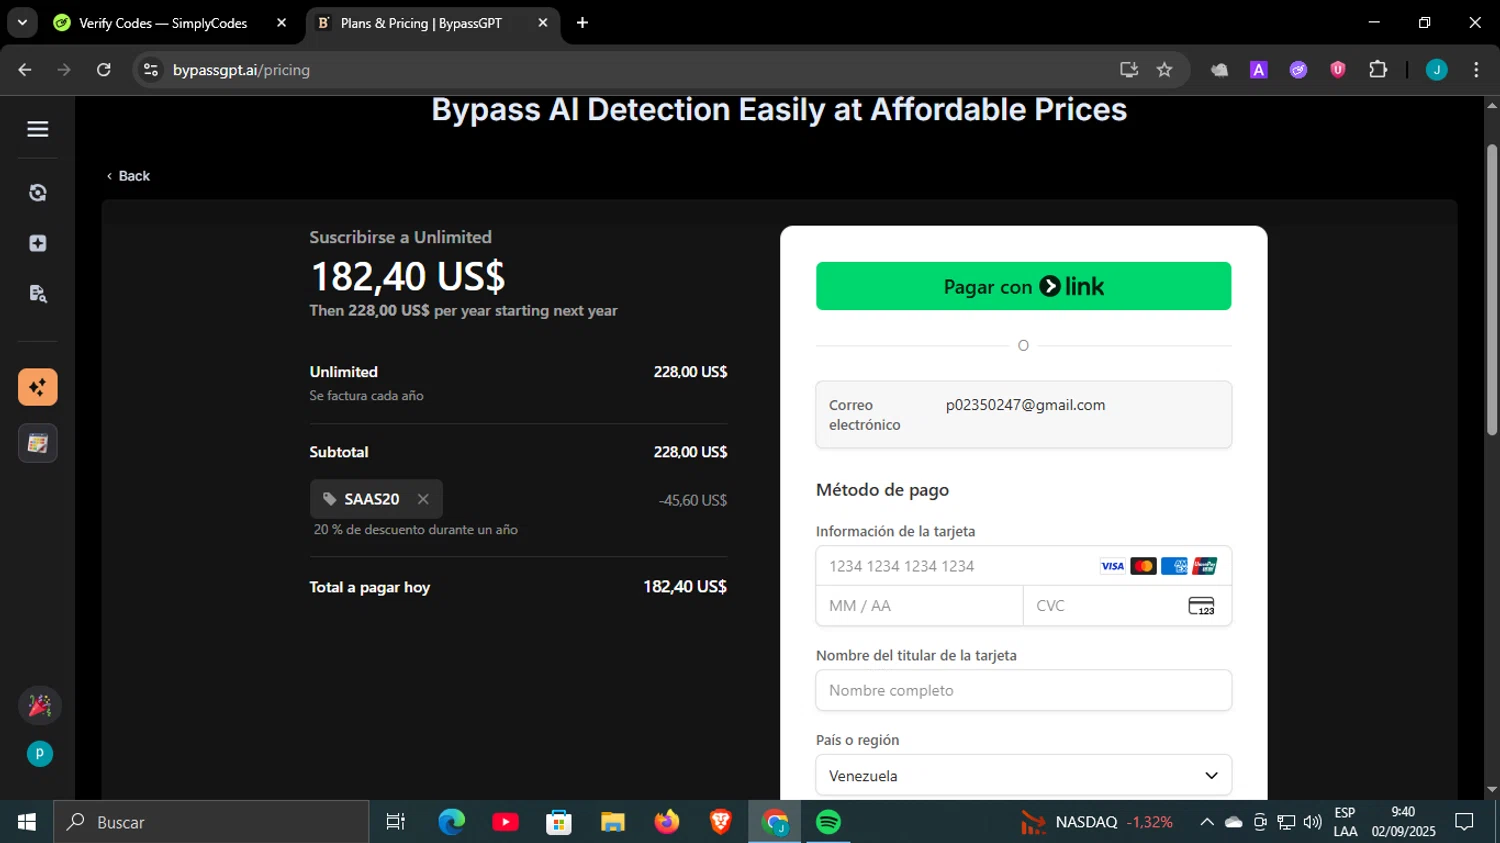
Task: Open the Venezuela country dropdown
Action: coord(1023,775)
